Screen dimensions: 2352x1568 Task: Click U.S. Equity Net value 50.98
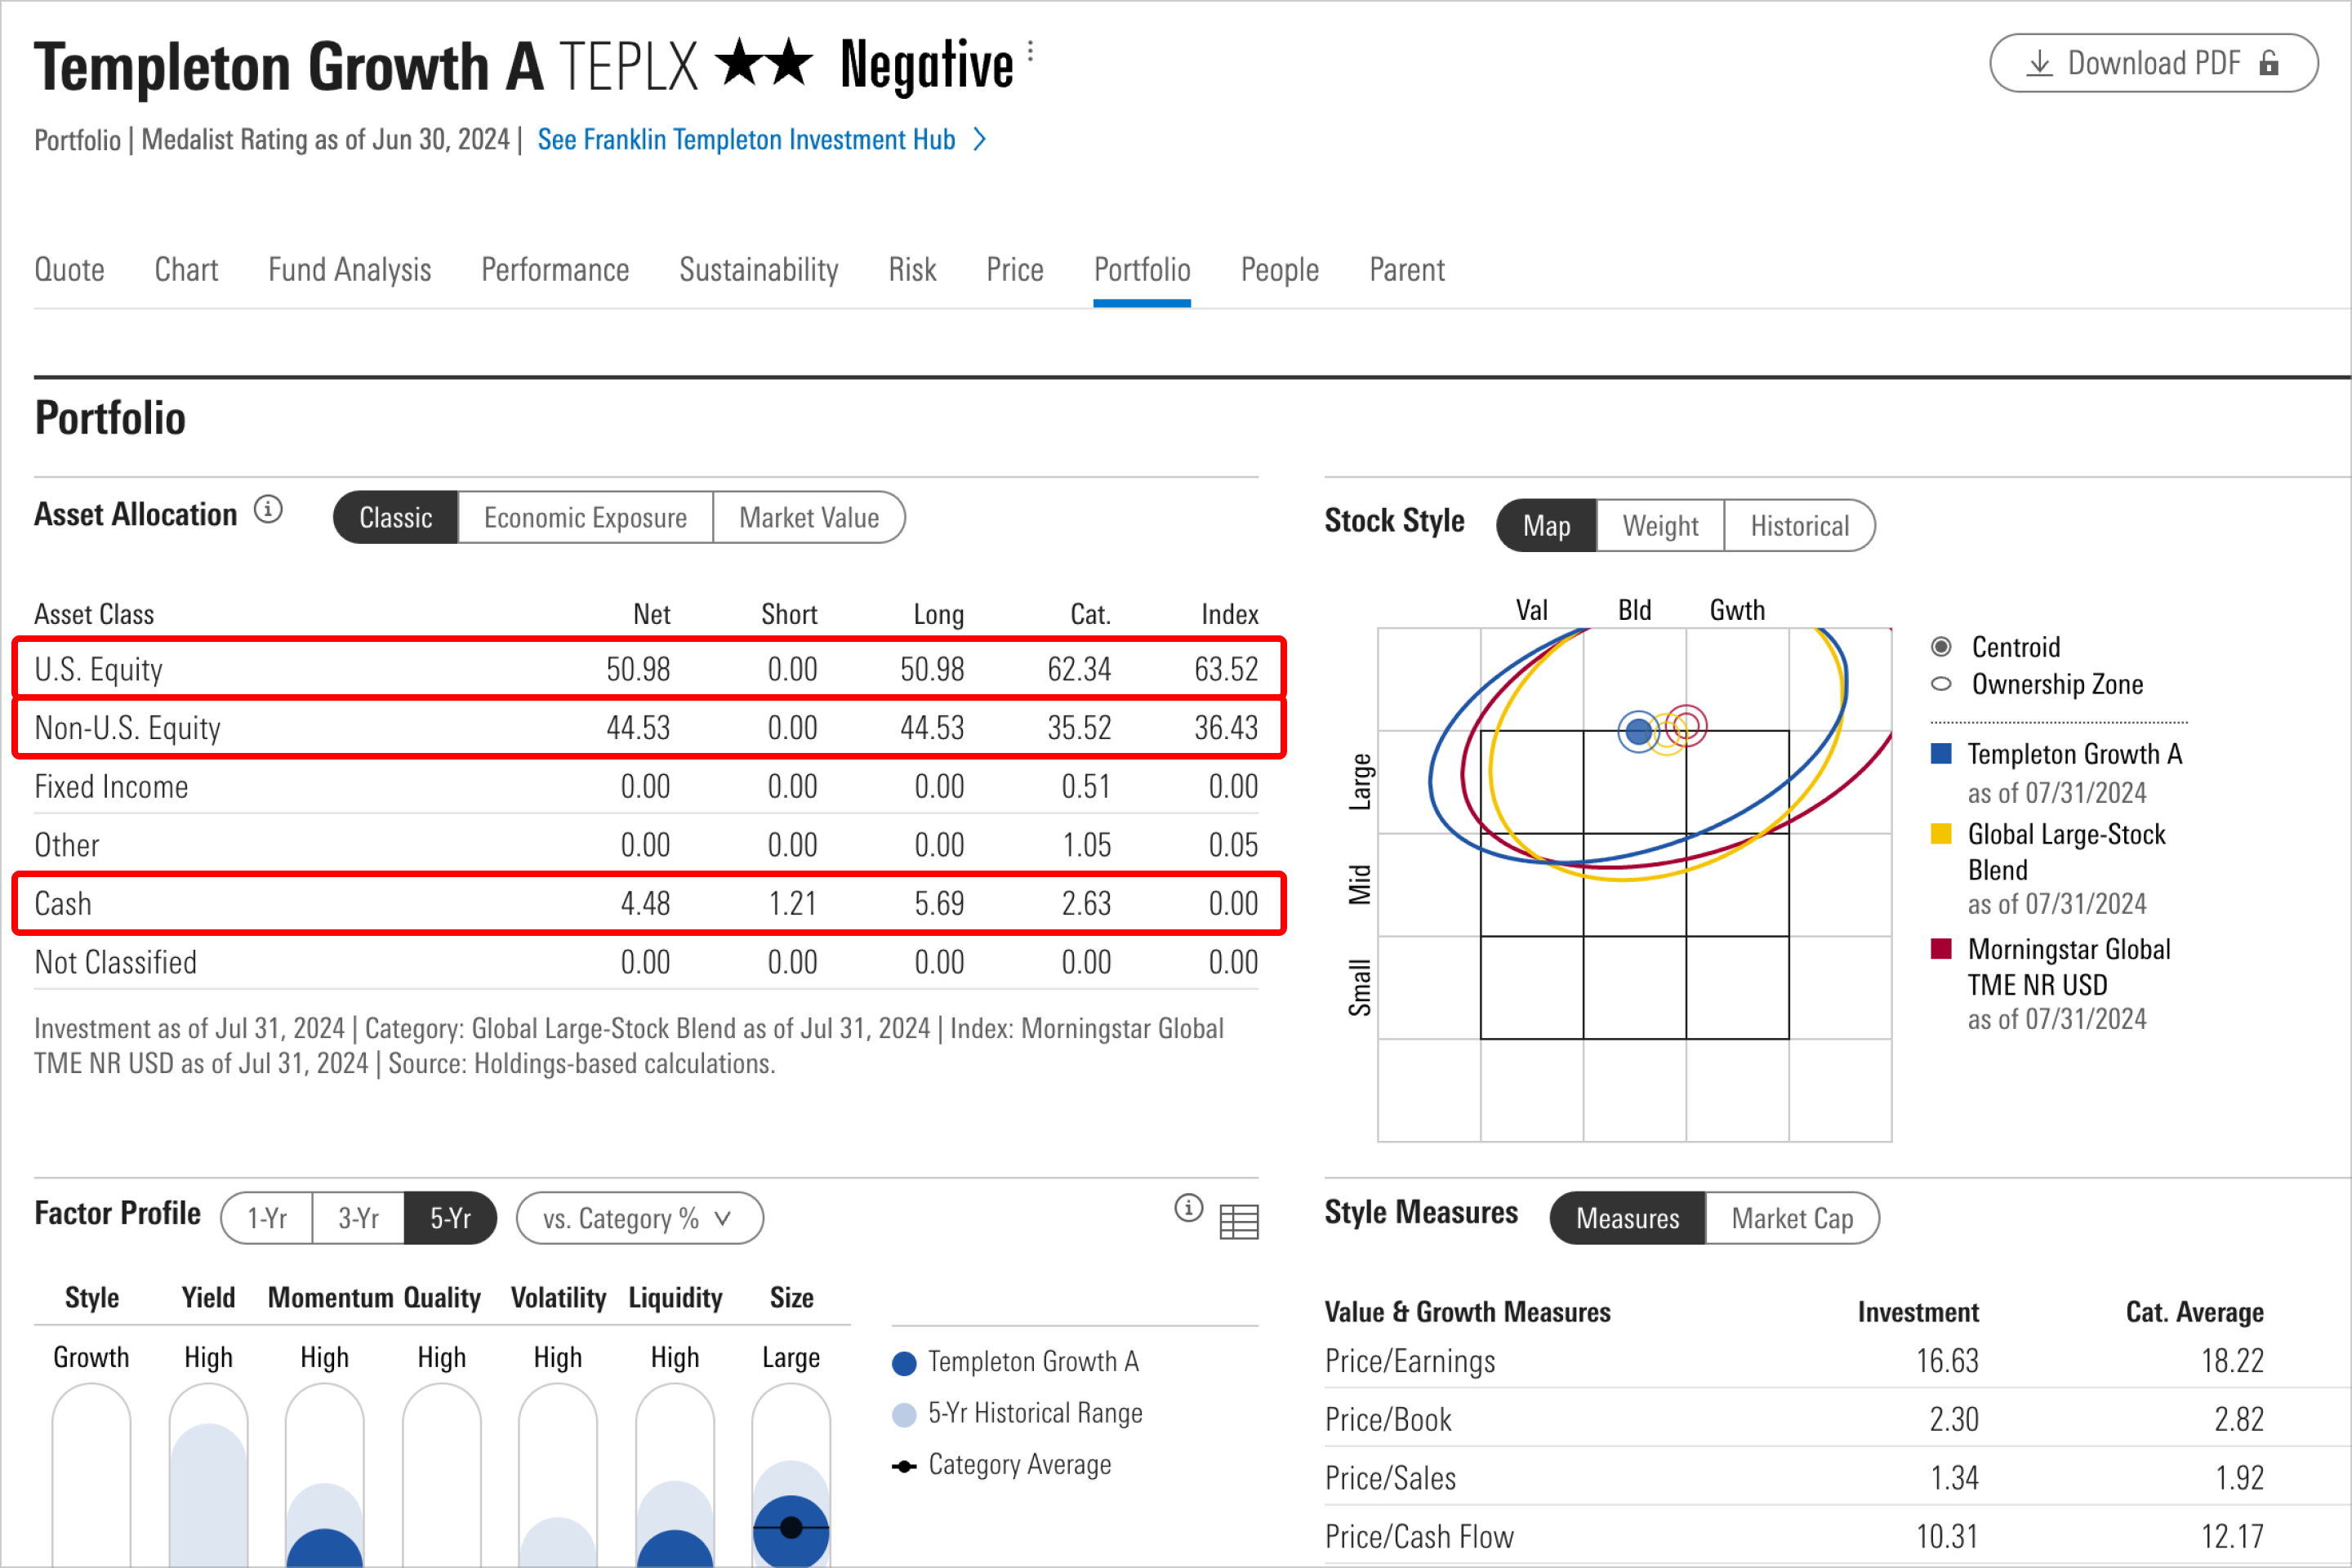[638, 669]
